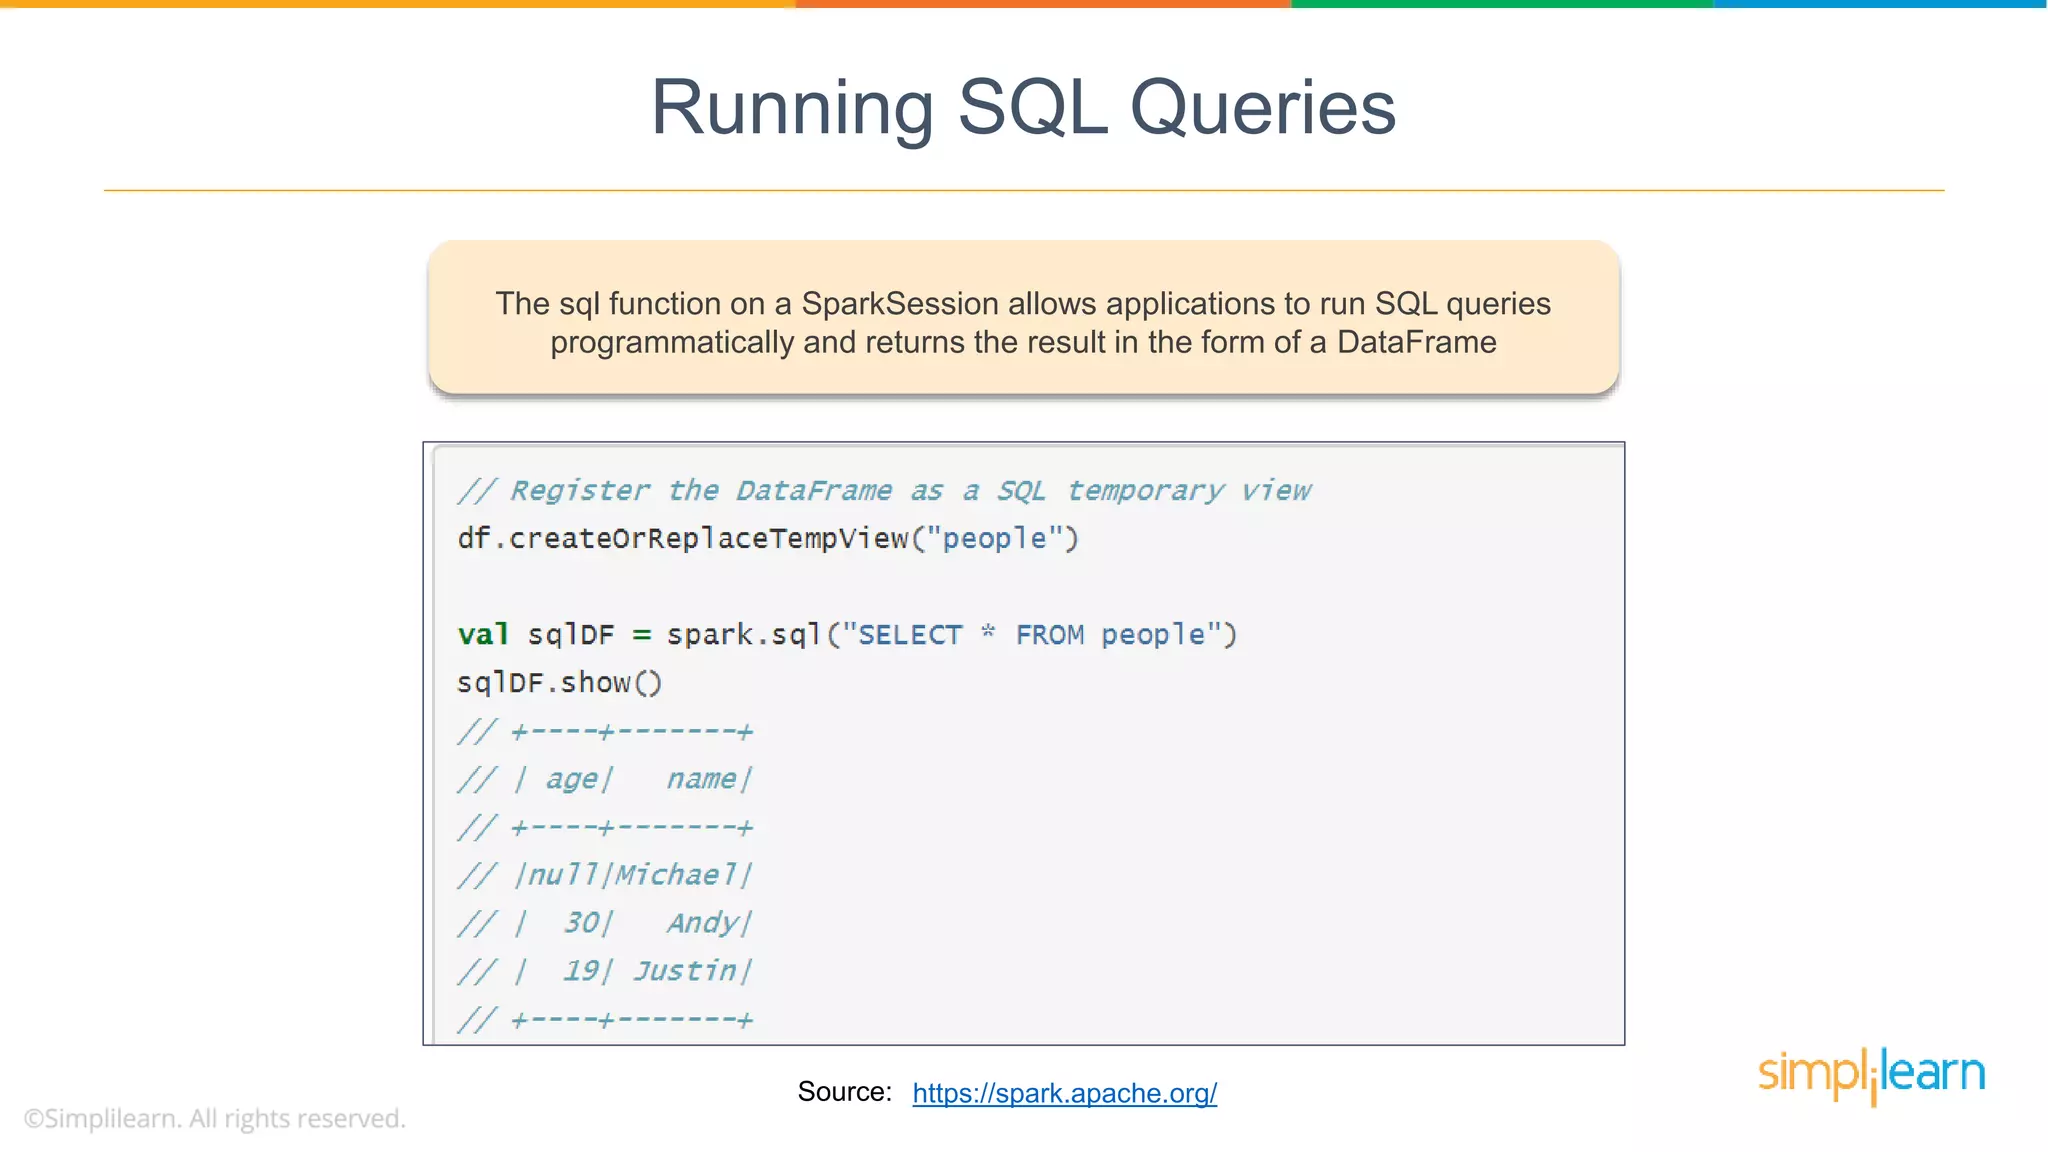This screenshot has height=1152, width=2048.
Task: Select the orange SparkSession description box
Action: 1023,318
